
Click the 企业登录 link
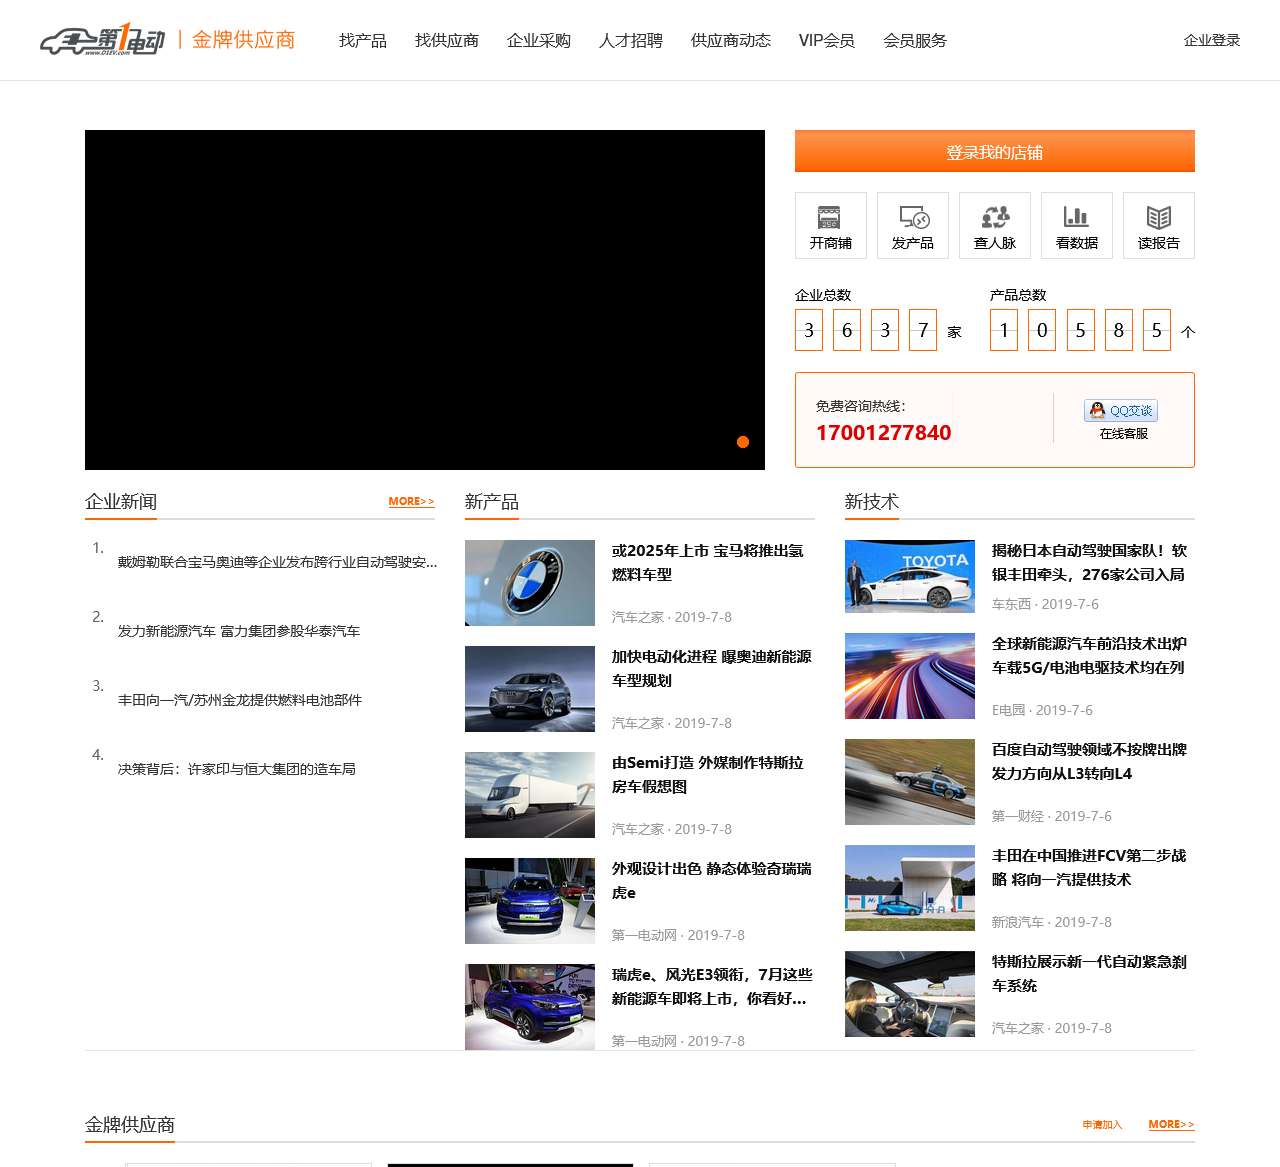coord(1212,40)
